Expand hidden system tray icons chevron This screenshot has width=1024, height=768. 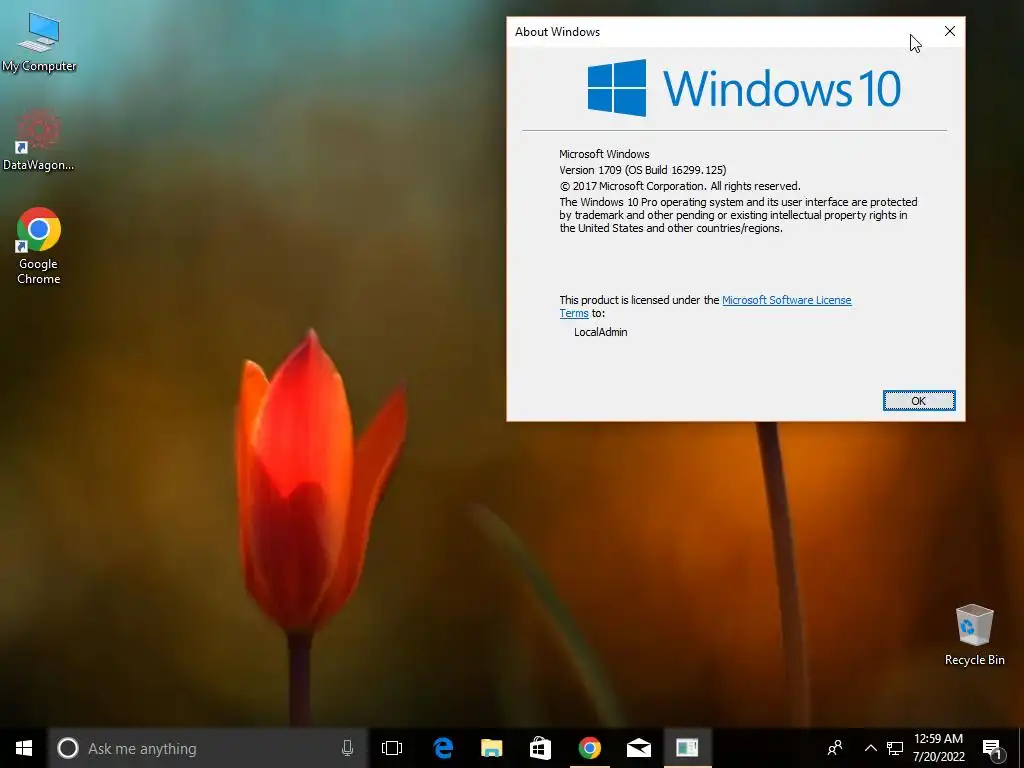(x=871, y=748)
